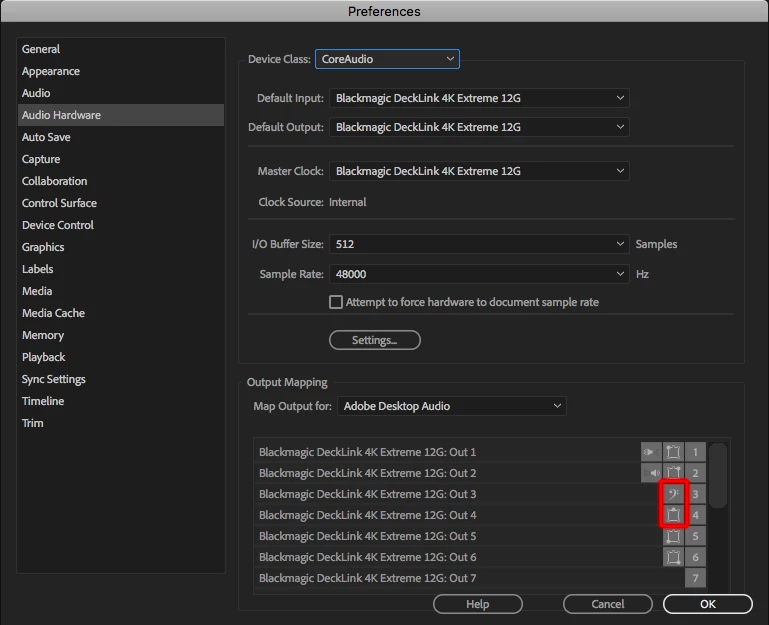
Task: Click center channel surround icon on Out 4
Action: click(x=673, y=515)
